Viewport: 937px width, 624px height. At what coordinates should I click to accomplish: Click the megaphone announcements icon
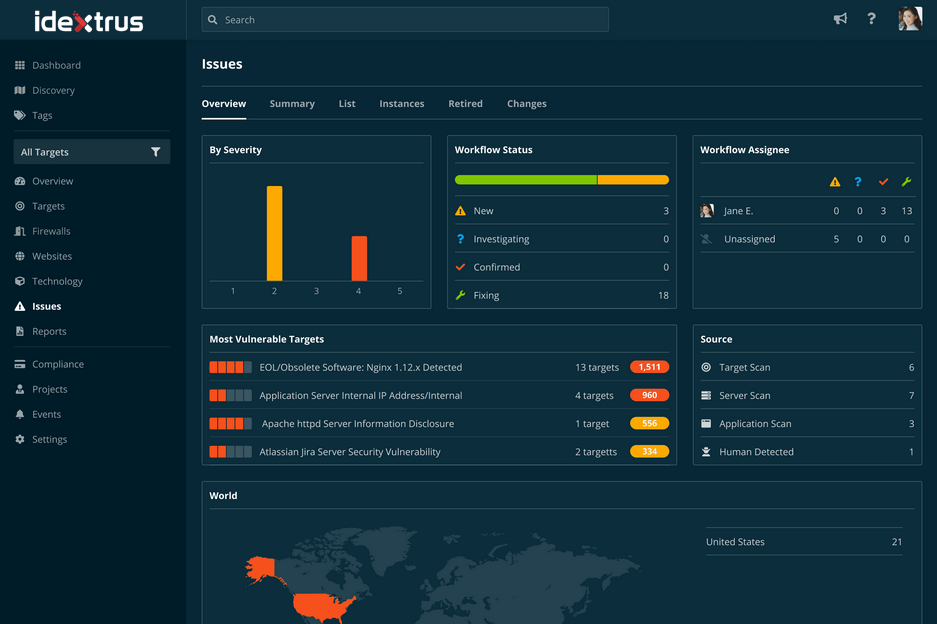pyautogui.click(x=840, y=19)
